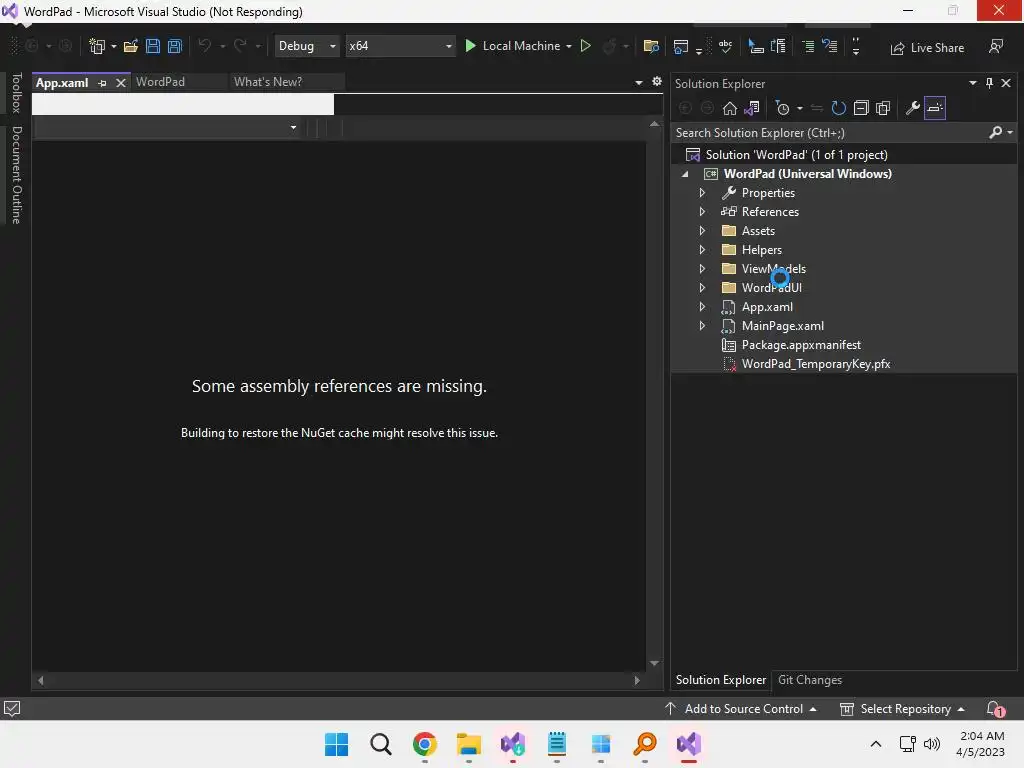Toggle the pin on App.xaml tab
This screenshot has height=768, width=1024.
tap(102, 83)
